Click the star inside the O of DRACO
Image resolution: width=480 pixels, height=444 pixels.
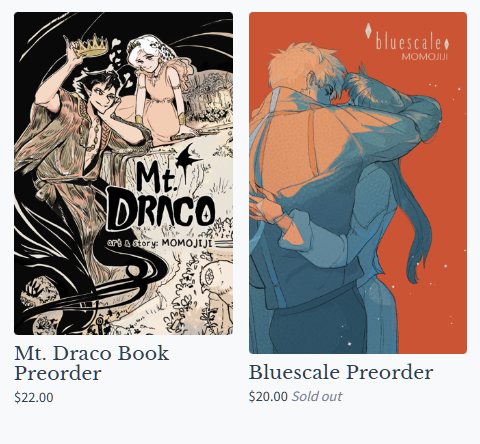(208, 213)
